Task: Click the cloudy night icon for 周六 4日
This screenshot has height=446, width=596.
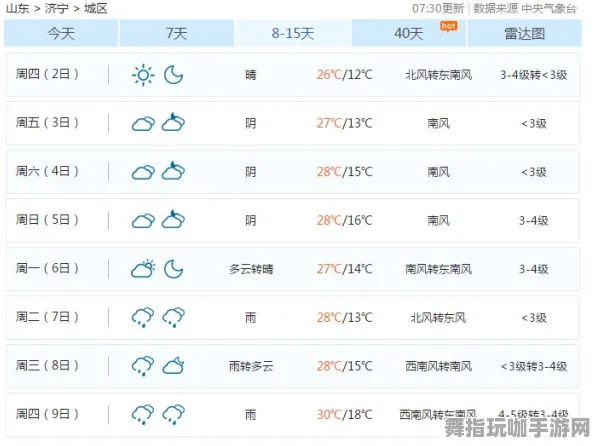Action: (x=173, y=171)
